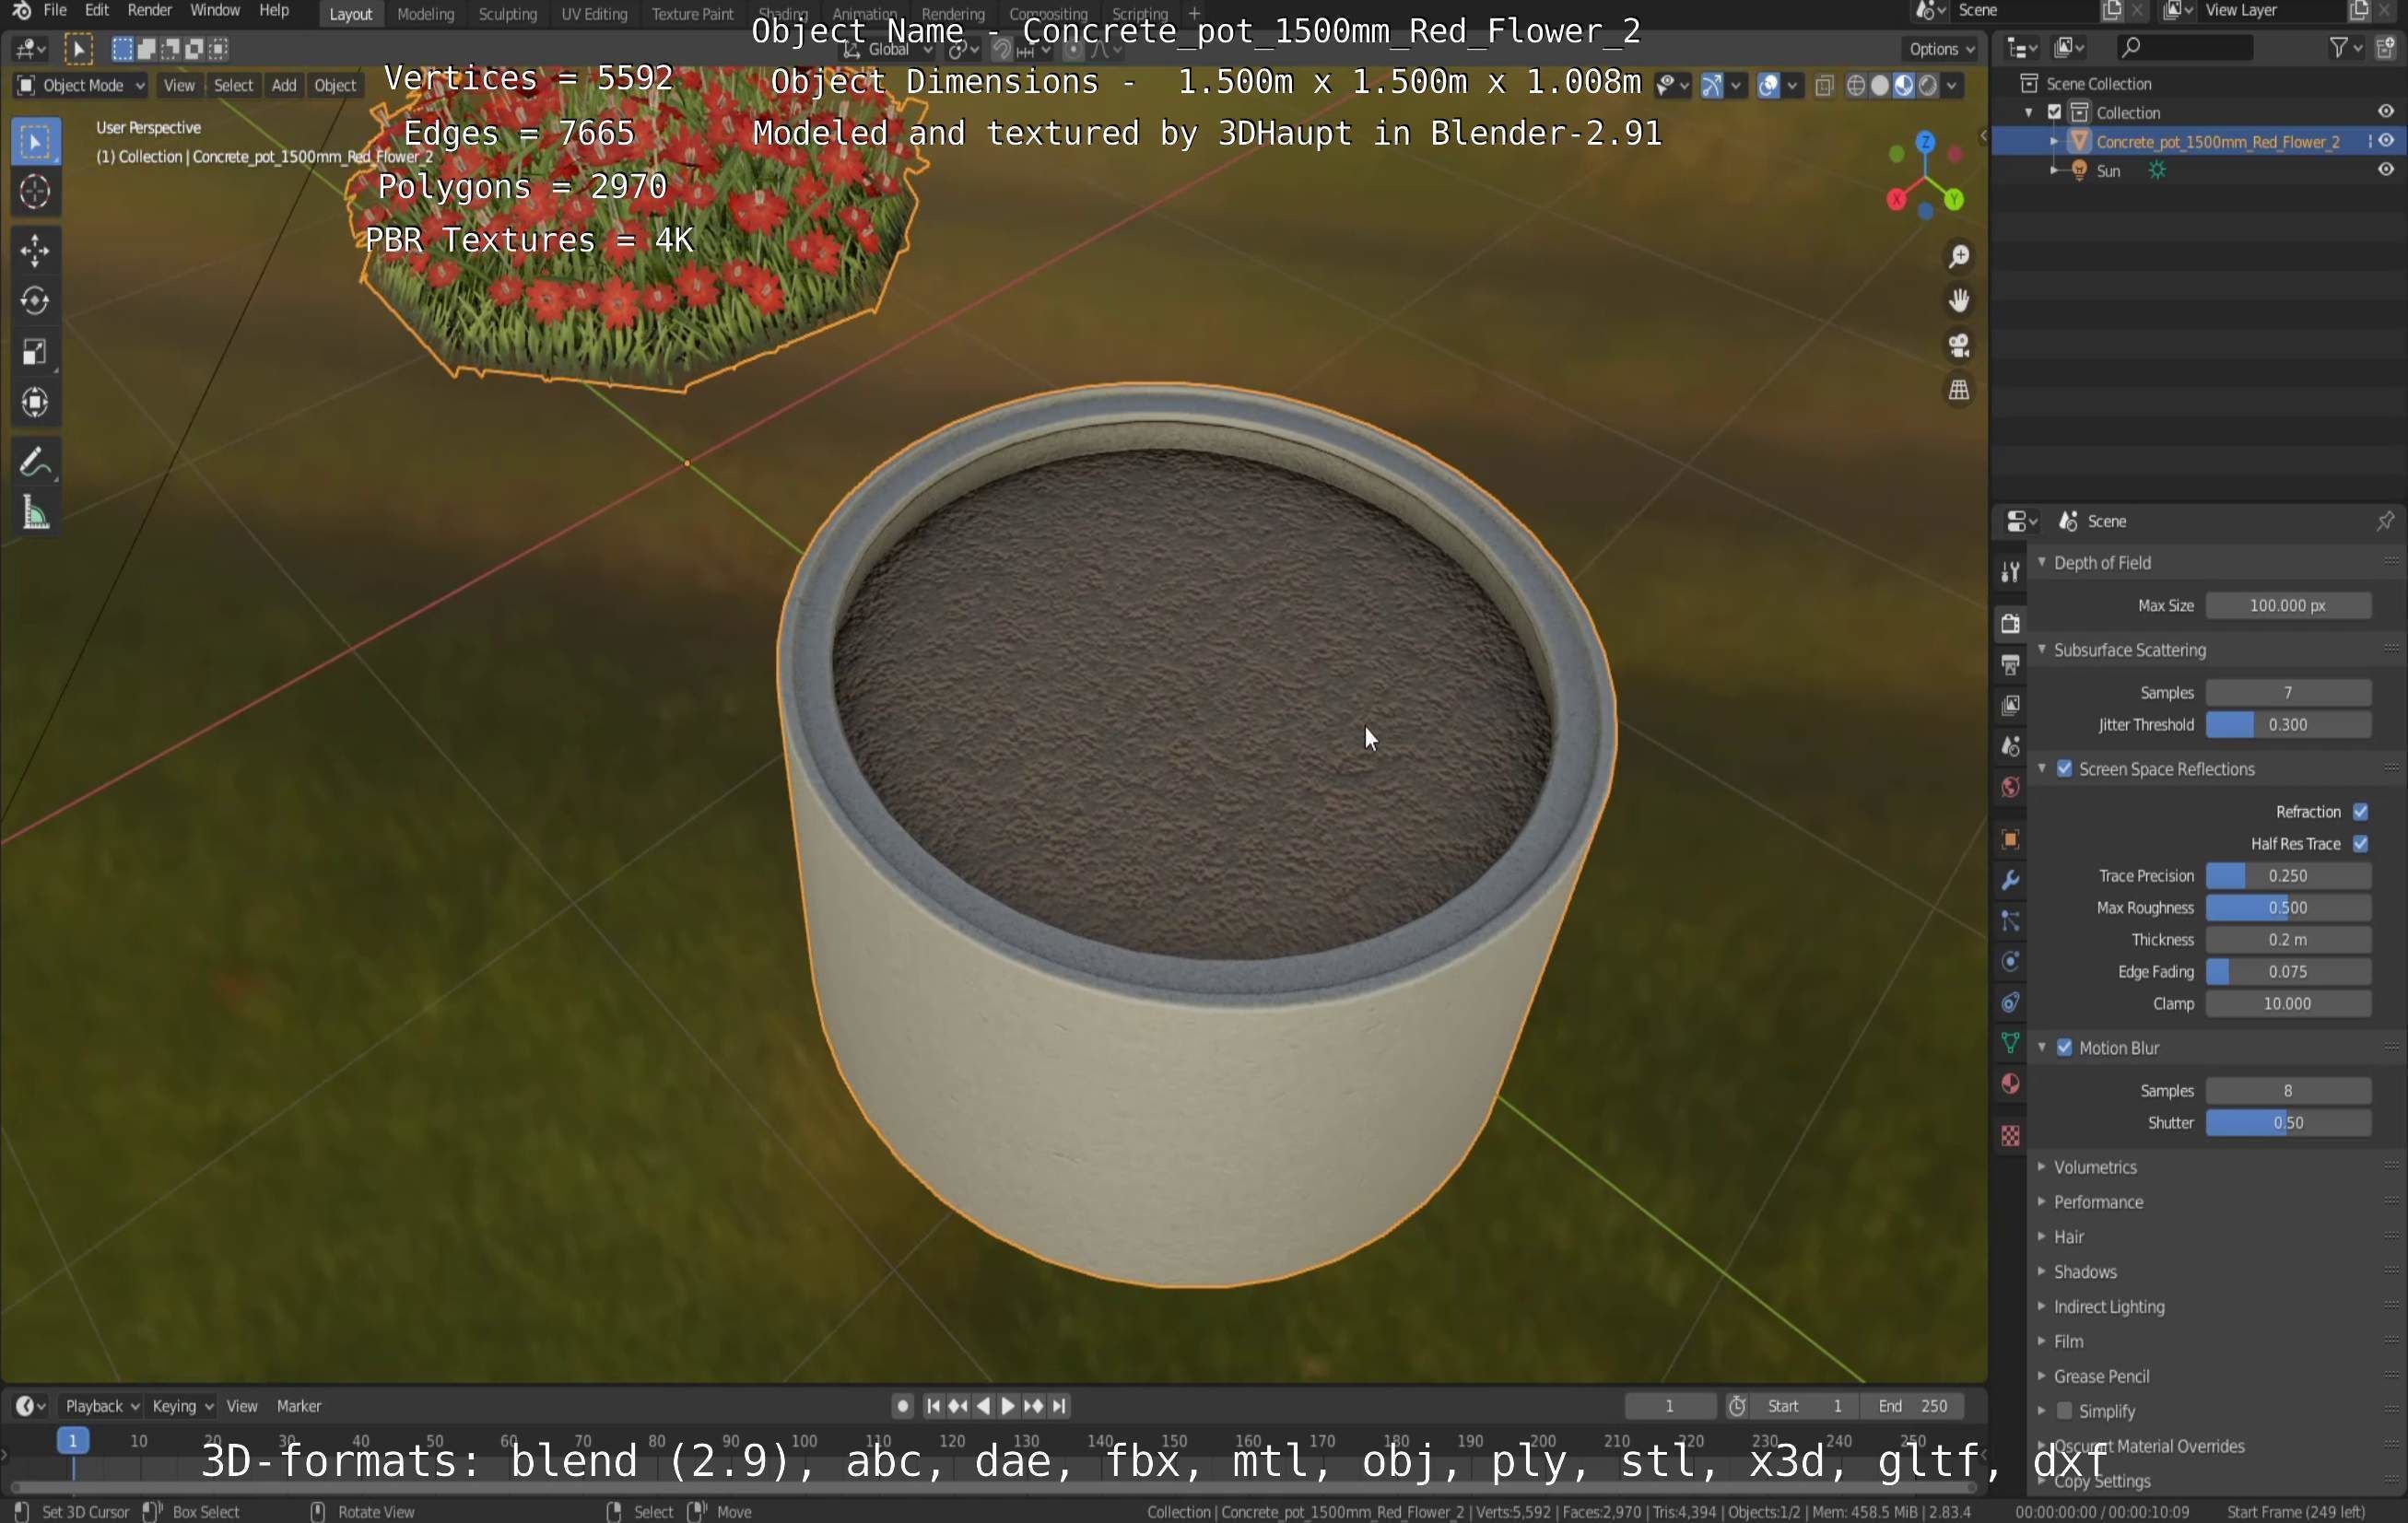2408x1523 pixels.
Task: Open the Tool properties tab
Action: coord(2010,572)
